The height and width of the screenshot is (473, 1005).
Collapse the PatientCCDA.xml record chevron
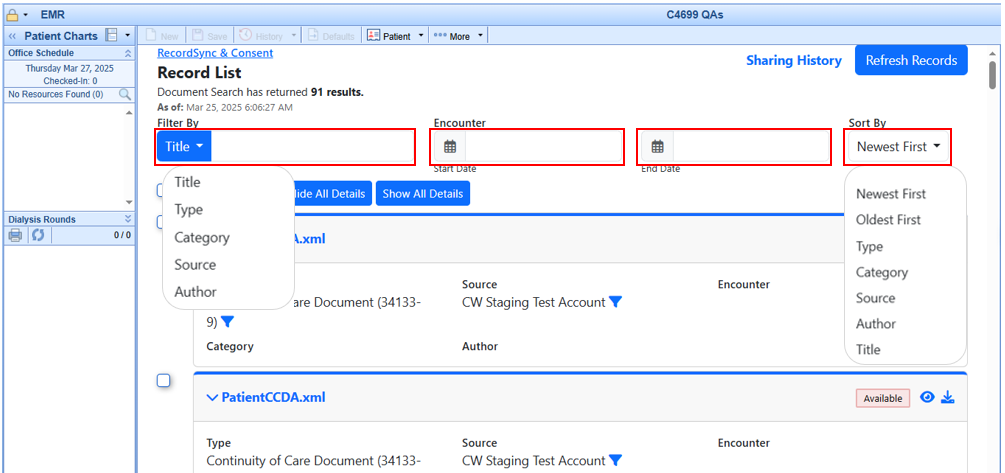click(212, 397)
